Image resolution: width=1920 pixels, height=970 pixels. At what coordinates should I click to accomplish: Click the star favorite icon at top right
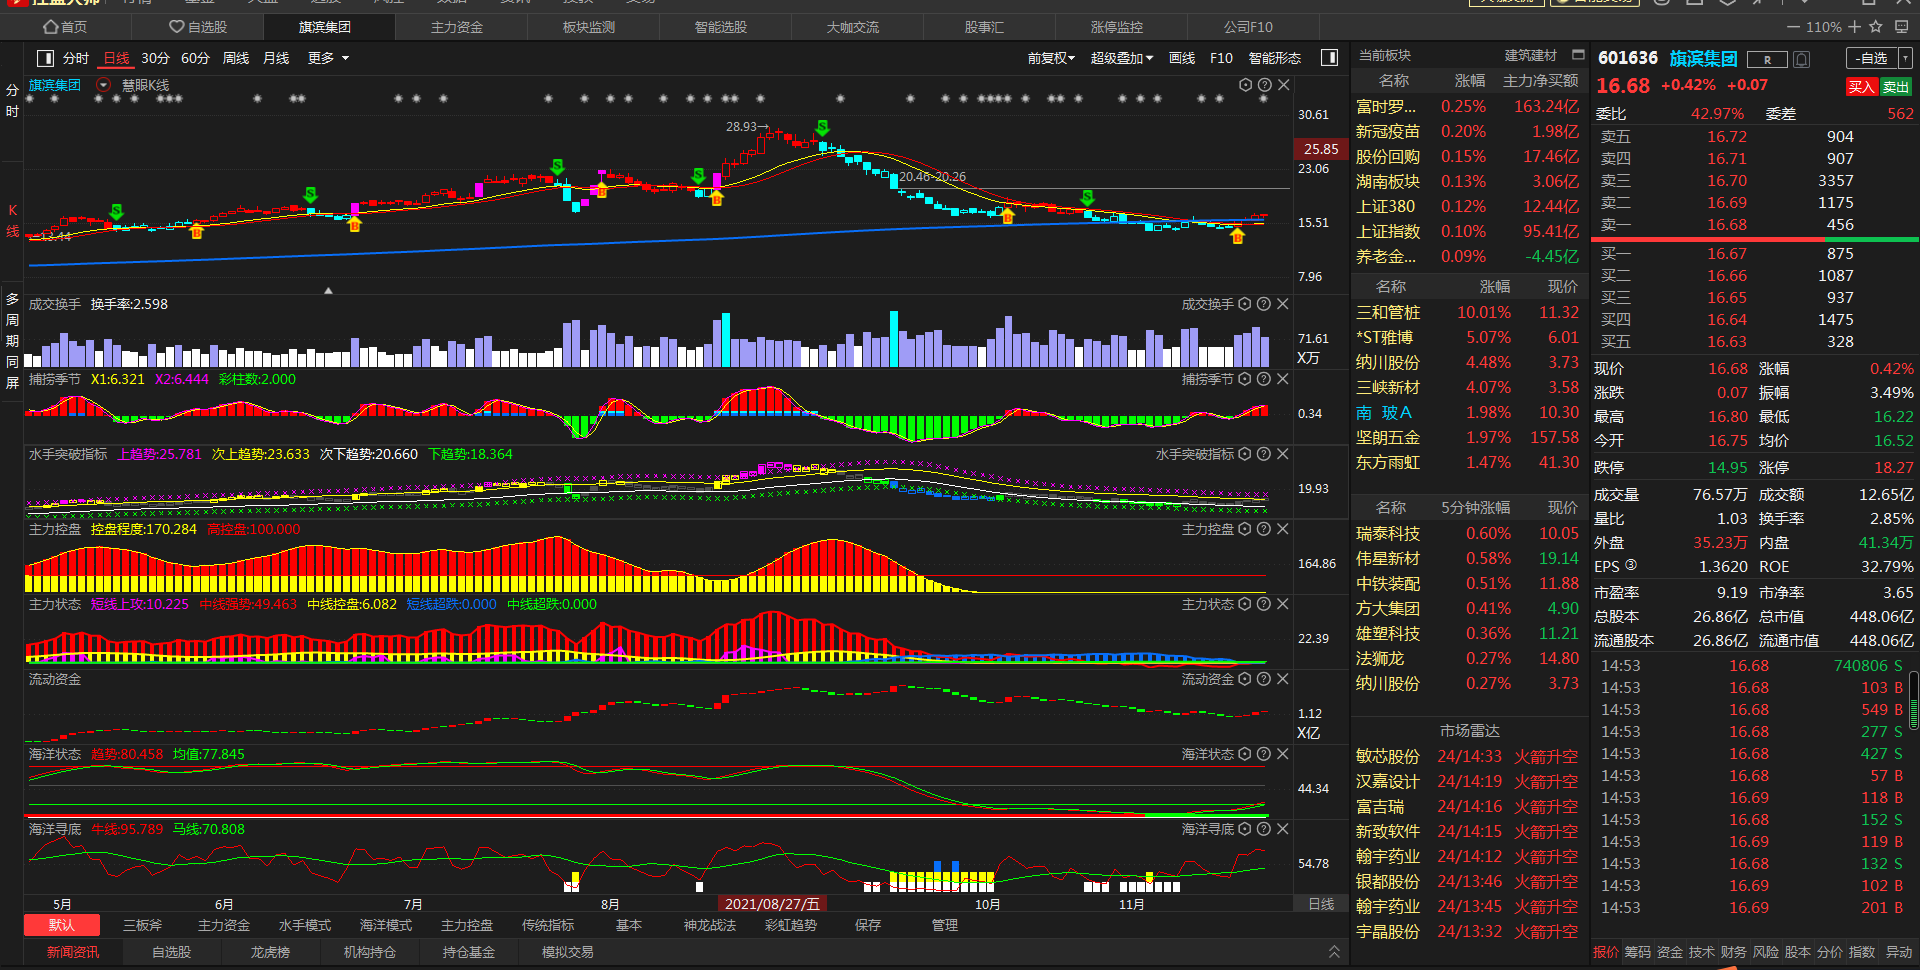[1876, 27]
